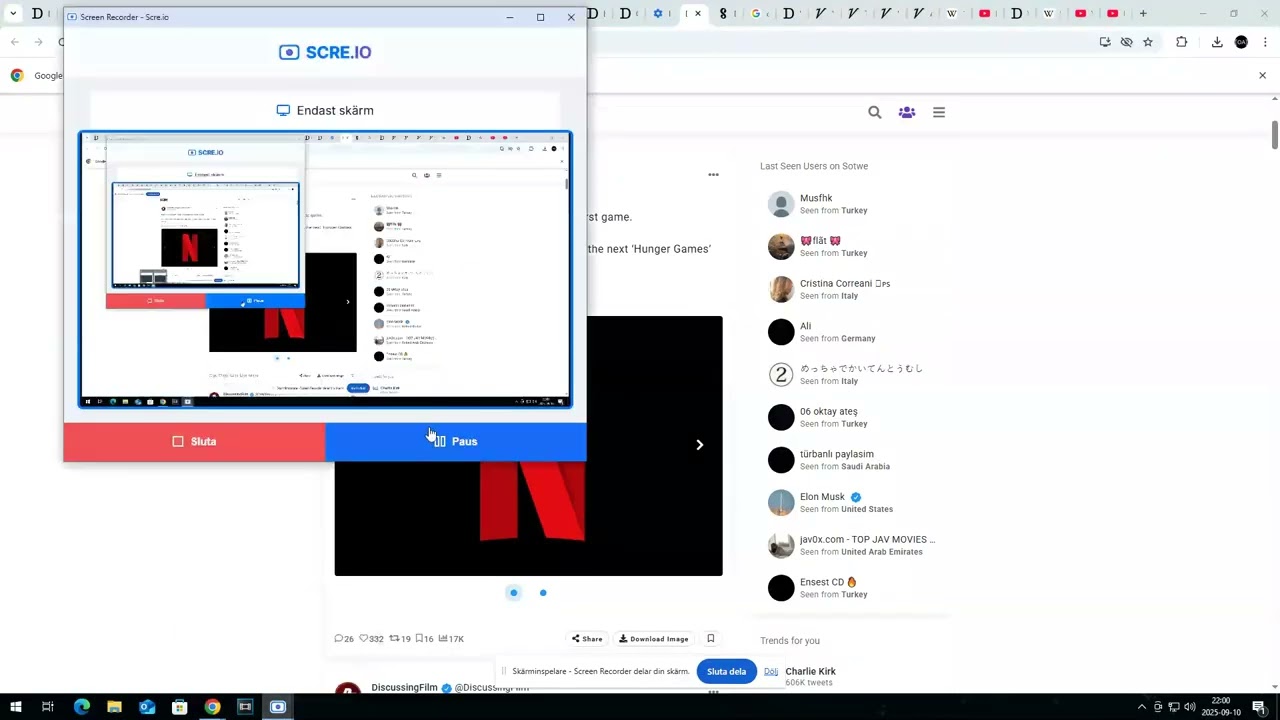
Task: Click the avatar of the user with Japanese name
Action: coord(781,375)
